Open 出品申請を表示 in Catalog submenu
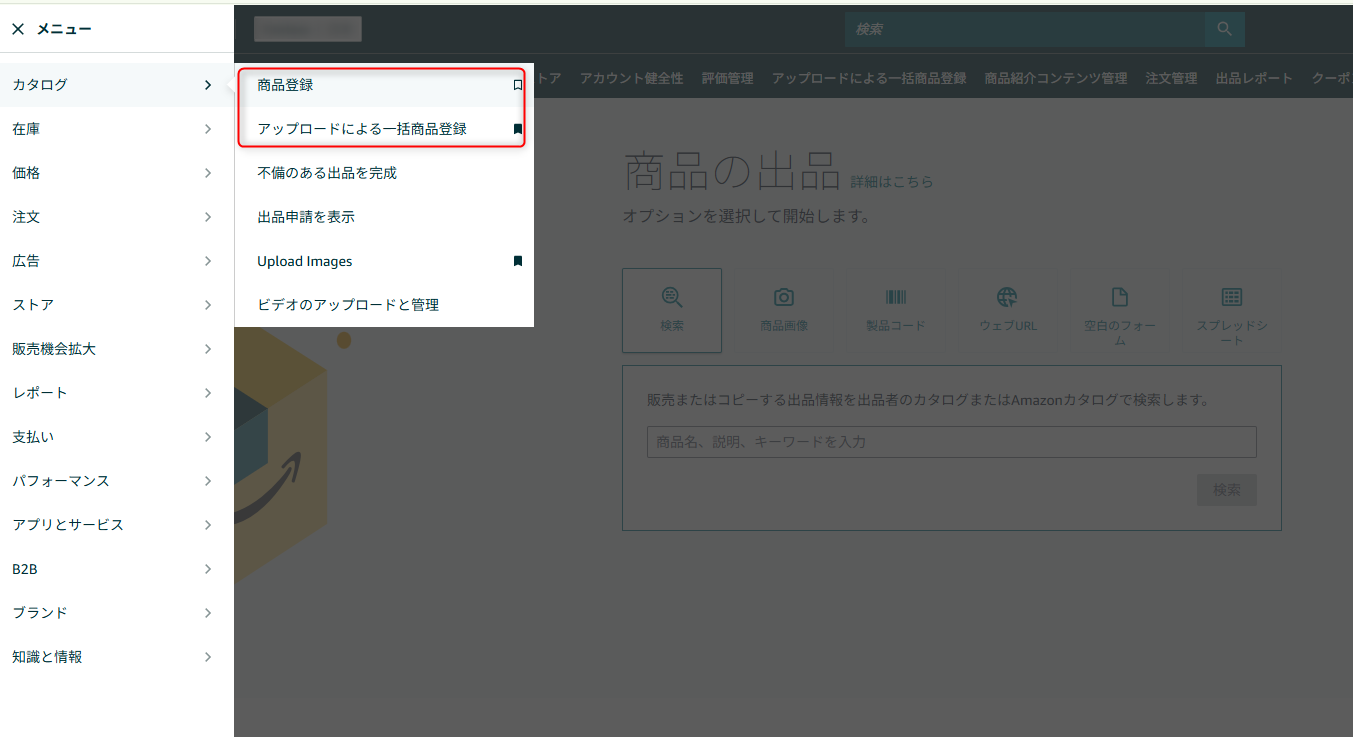Screen dimensions: 1353x737 pyautogui.click(x=306, y=217)
